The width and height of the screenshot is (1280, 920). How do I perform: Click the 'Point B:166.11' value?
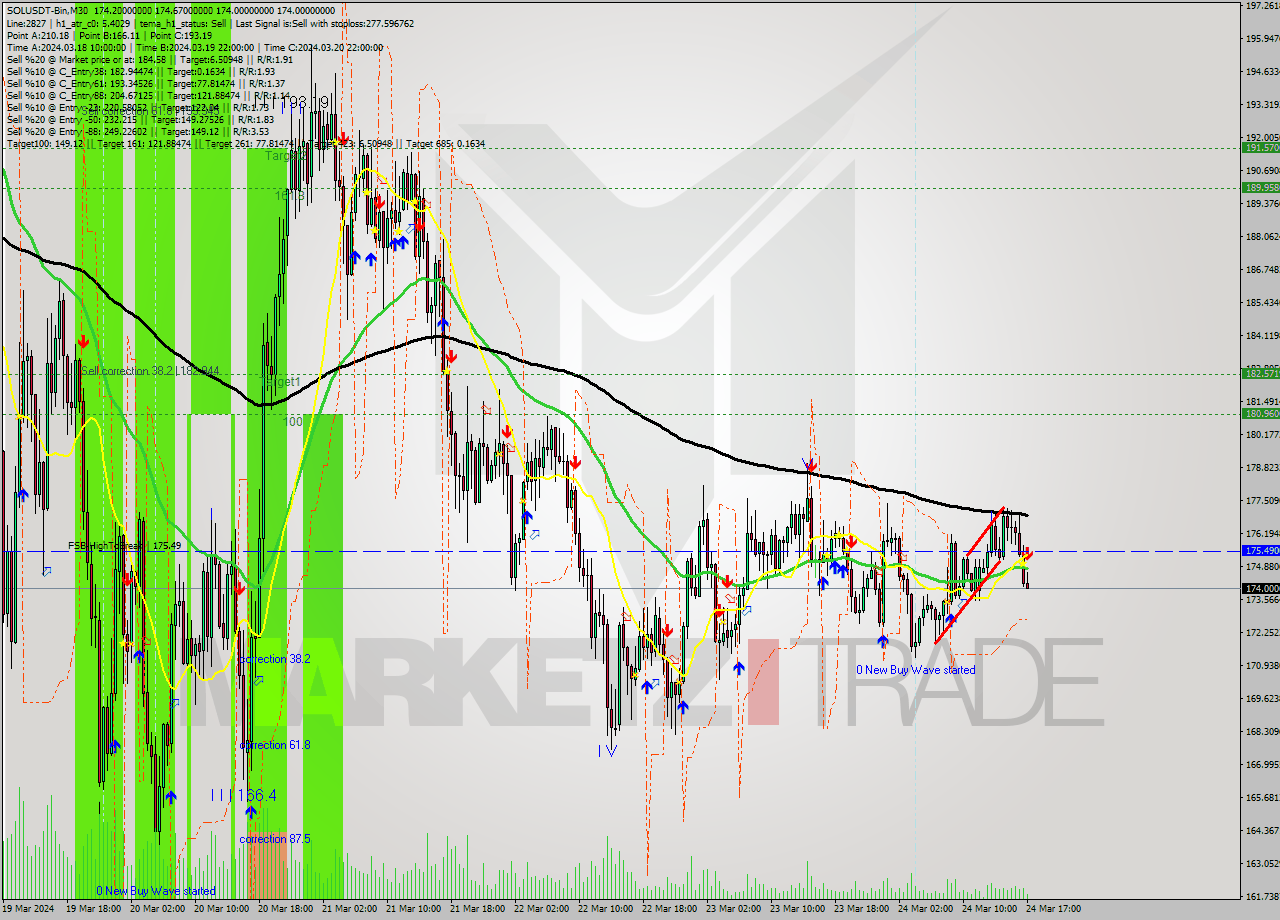coord(108,35)
